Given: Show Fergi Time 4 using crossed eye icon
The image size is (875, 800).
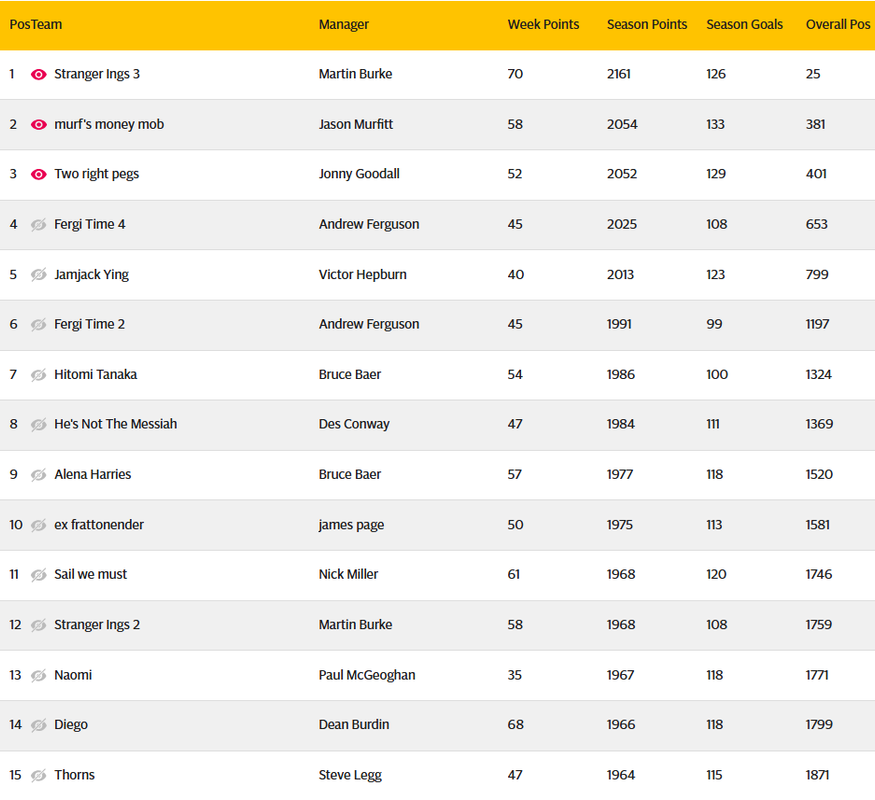Looking at the screenshot, I should 39,225.
